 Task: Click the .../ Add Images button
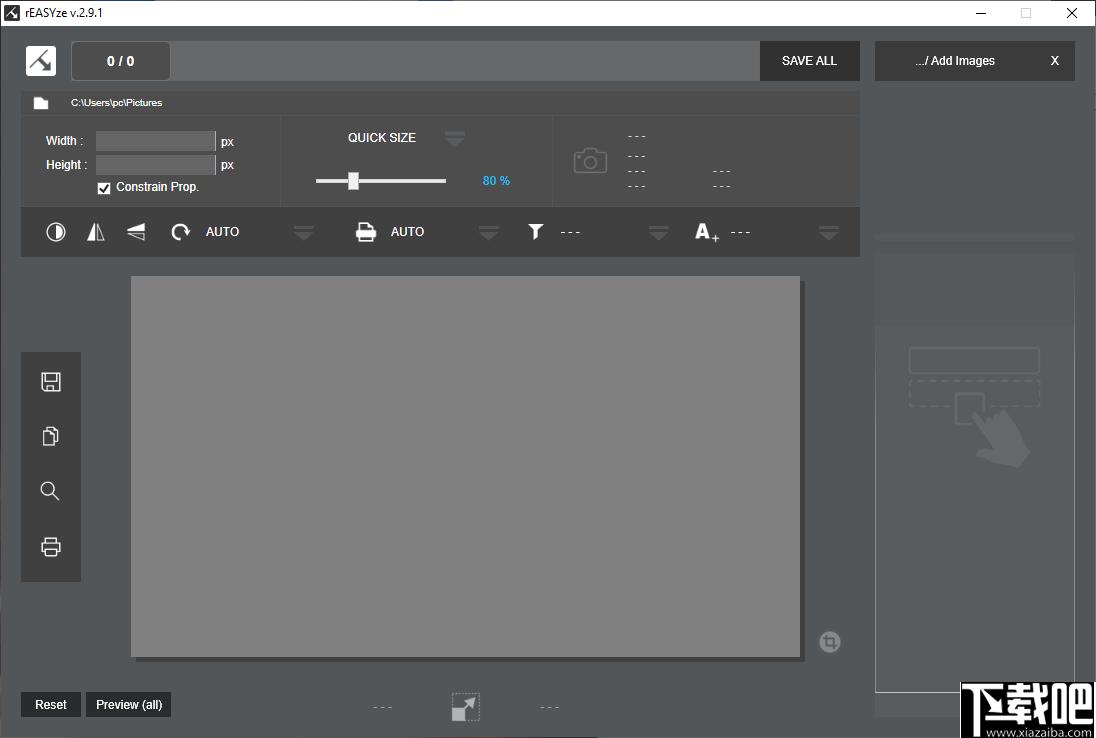tap(955, 61)
